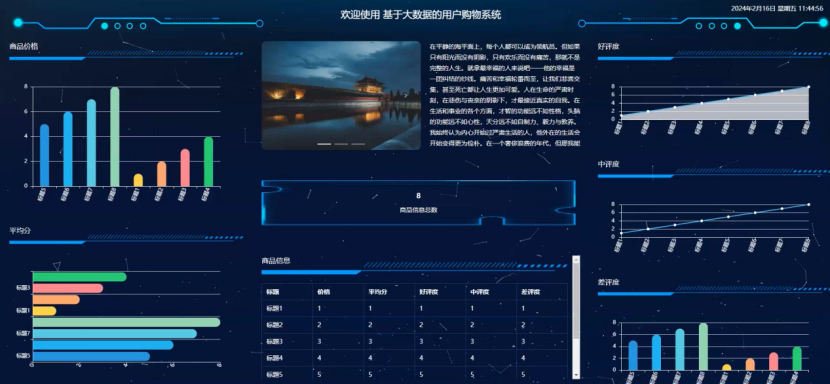Click the green horizontal bar in 平均分 chart
The height and width of the screenshot is (384, 830).
pyautogui.click(x=79, y=276)
